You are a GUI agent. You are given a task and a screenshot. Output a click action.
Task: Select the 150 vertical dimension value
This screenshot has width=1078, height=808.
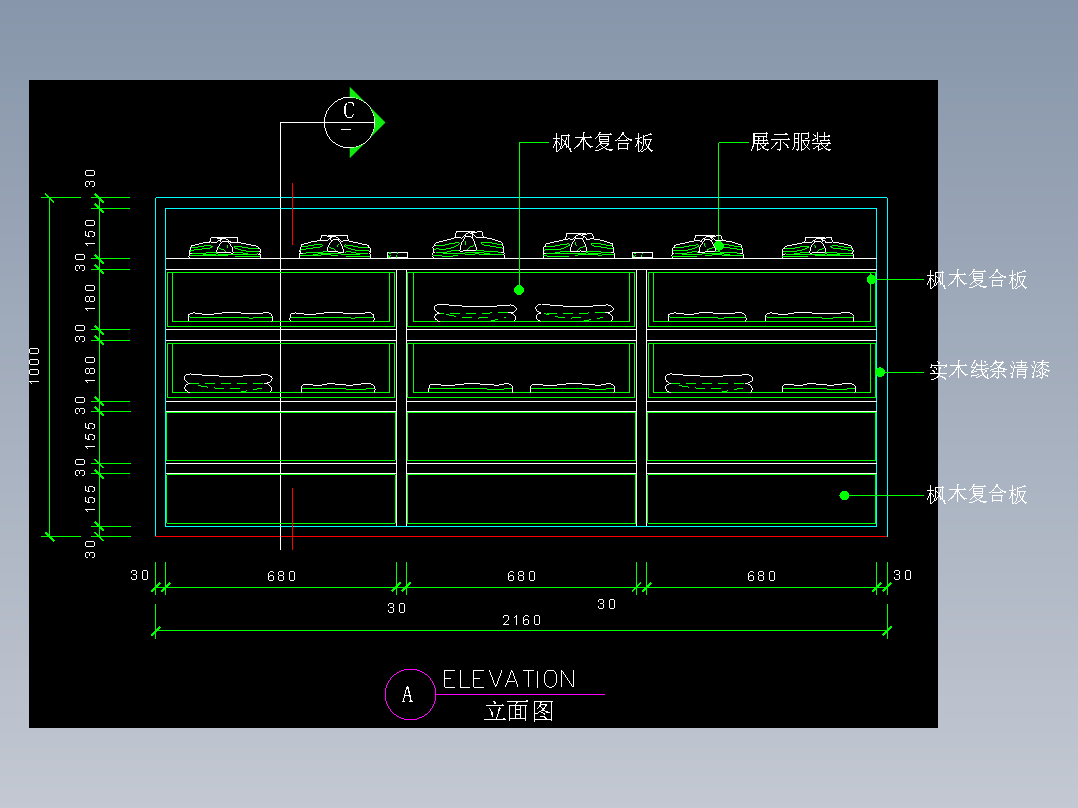click(x=90, y=233)
